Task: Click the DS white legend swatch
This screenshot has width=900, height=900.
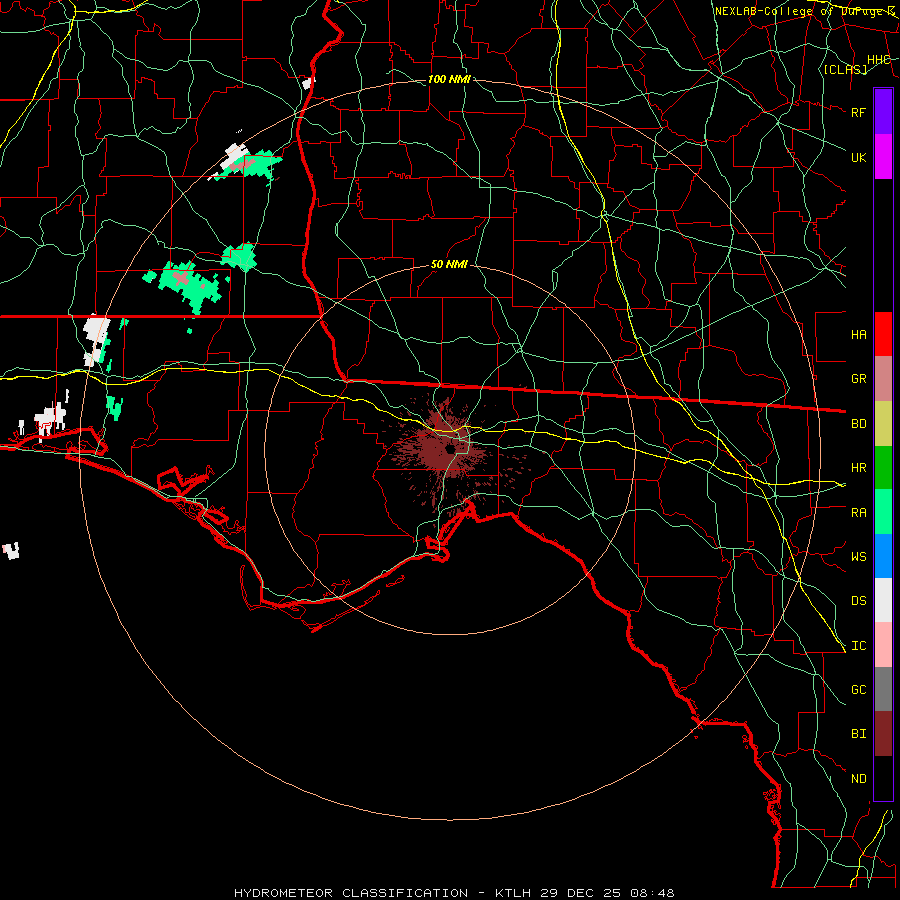Action: pos(883,600)
